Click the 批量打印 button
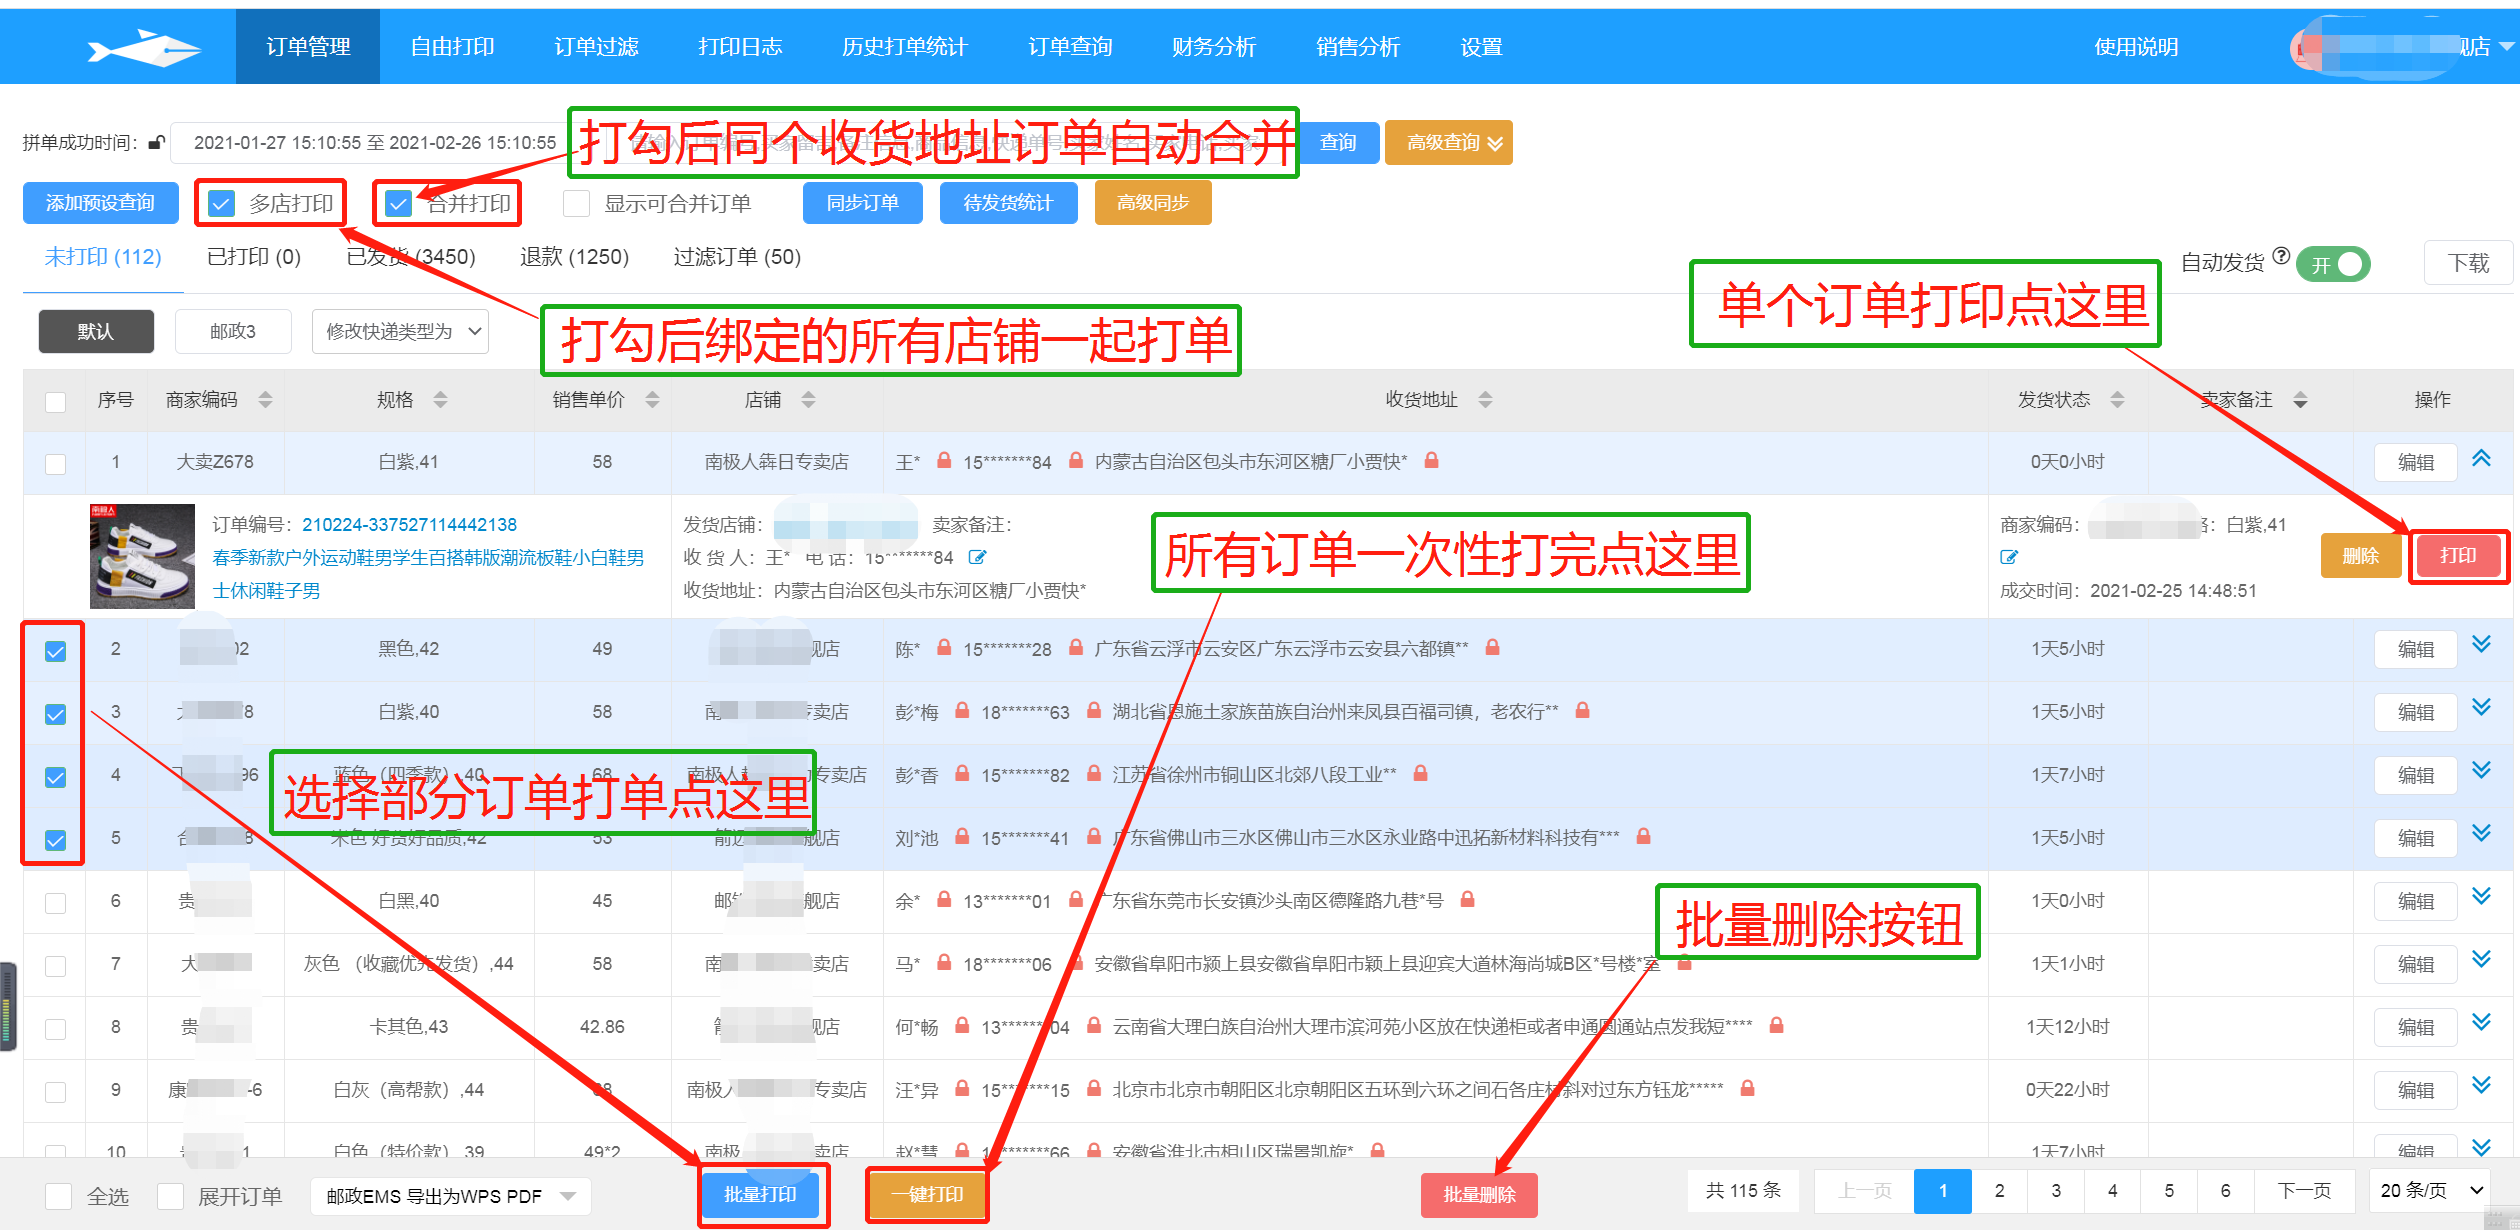 pos(760,1194)
